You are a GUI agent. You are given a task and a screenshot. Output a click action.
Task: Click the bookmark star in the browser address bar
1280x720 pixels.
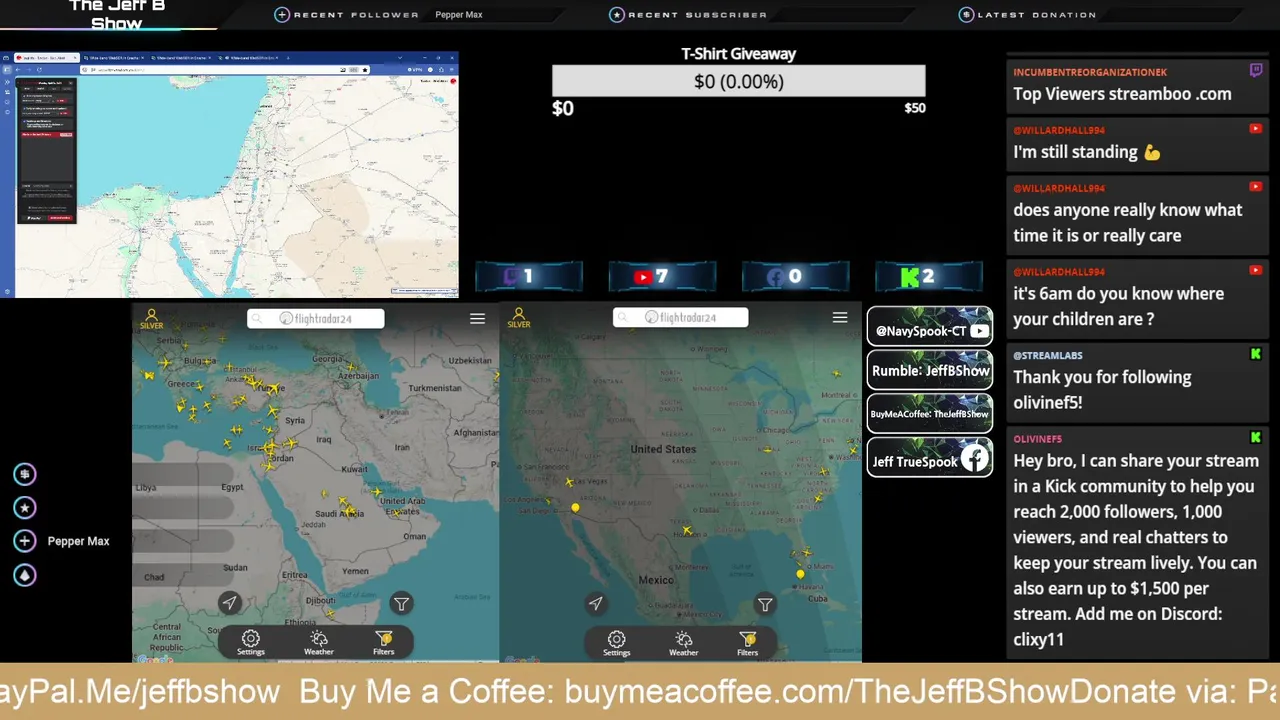[x=365, y=69]
